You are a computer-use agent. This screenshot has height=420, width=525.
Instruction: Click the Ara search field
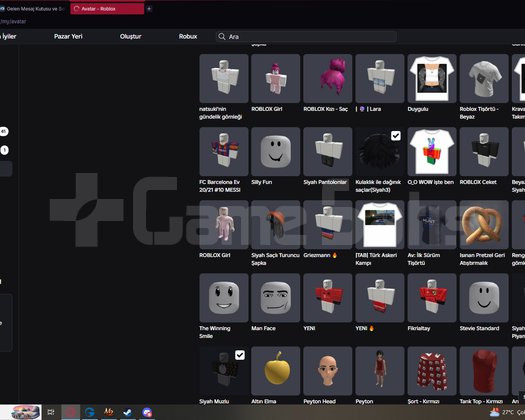coord(306,37)
